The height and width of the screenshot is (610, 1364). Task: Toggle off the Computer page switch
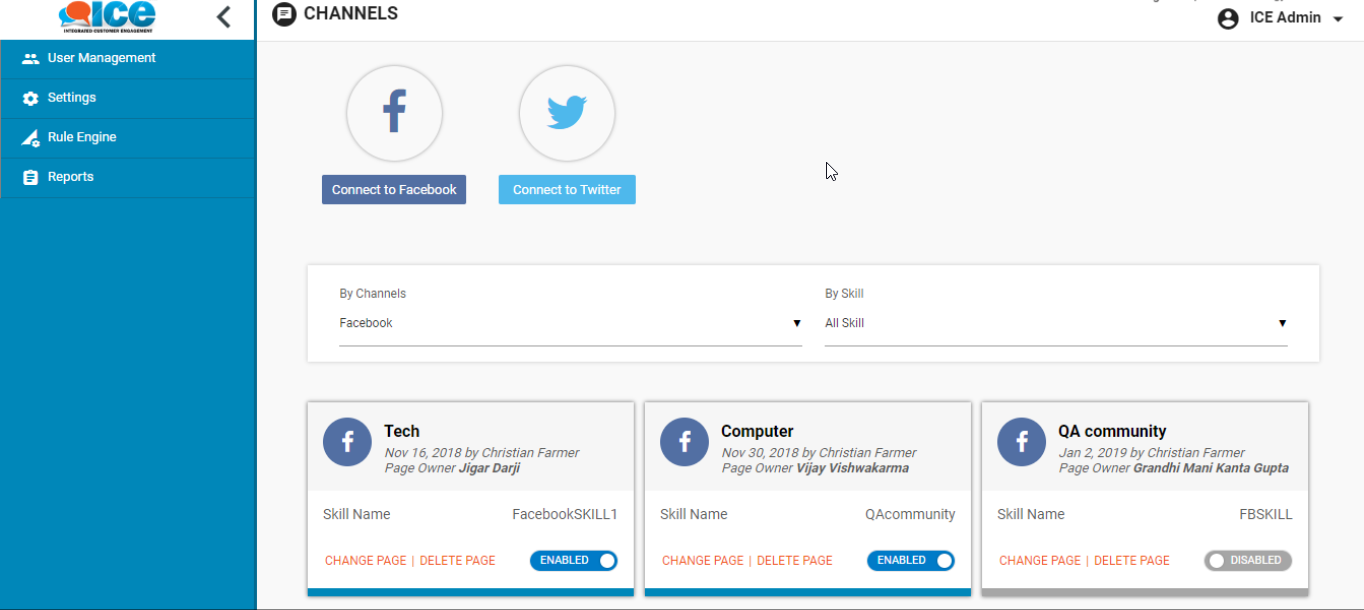911,561
